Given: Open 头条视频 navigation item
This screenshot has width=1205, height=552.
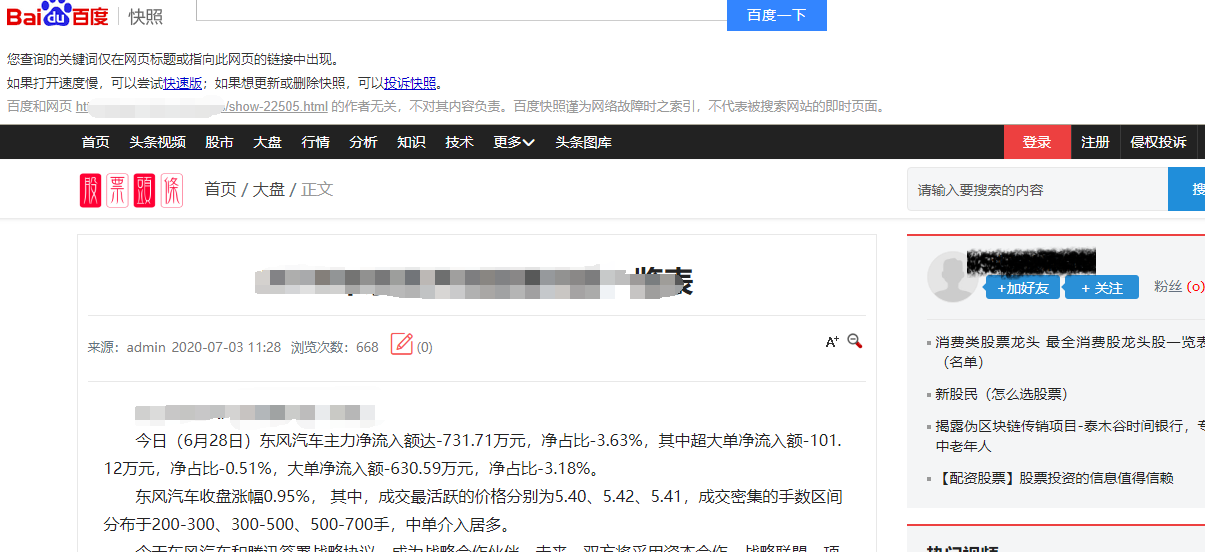Looking at the screenshot, I should coord(157,142).
